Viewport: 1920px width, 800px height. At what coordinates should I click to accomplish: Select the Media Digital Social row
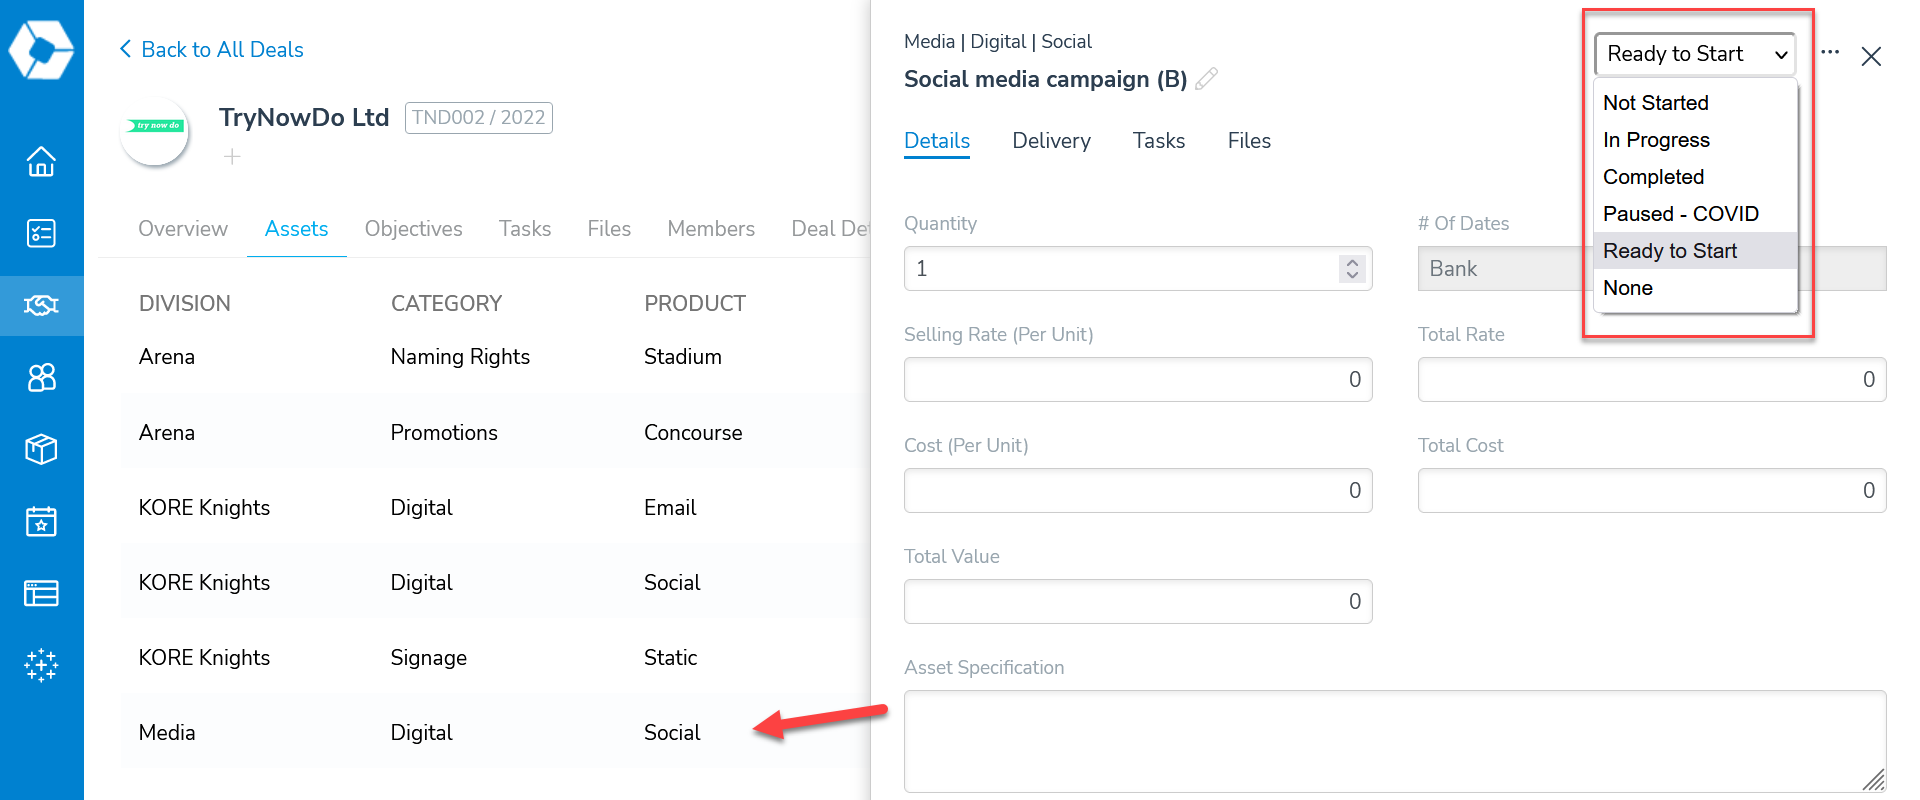[x=495, y=733]
